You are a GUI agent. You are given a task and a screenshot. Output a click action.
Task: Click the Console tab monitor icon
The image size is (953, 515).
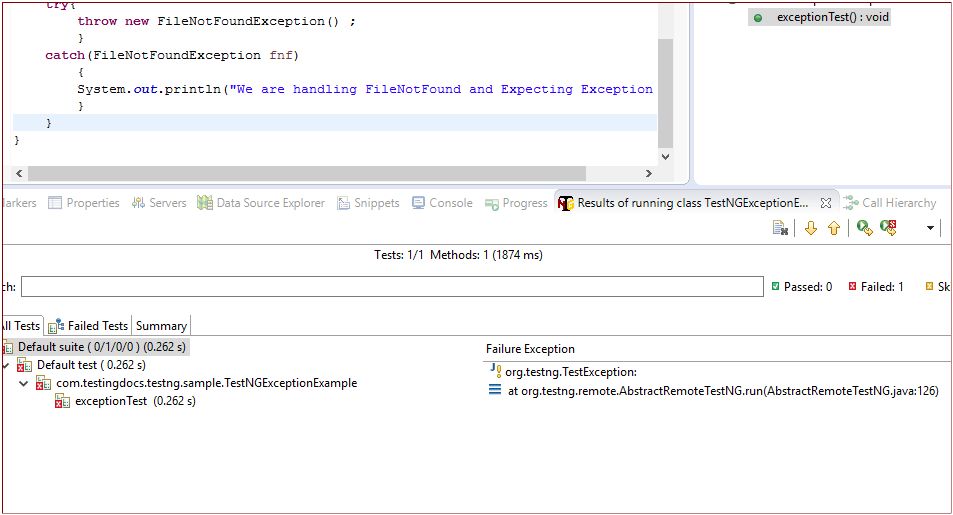point(418,203)
